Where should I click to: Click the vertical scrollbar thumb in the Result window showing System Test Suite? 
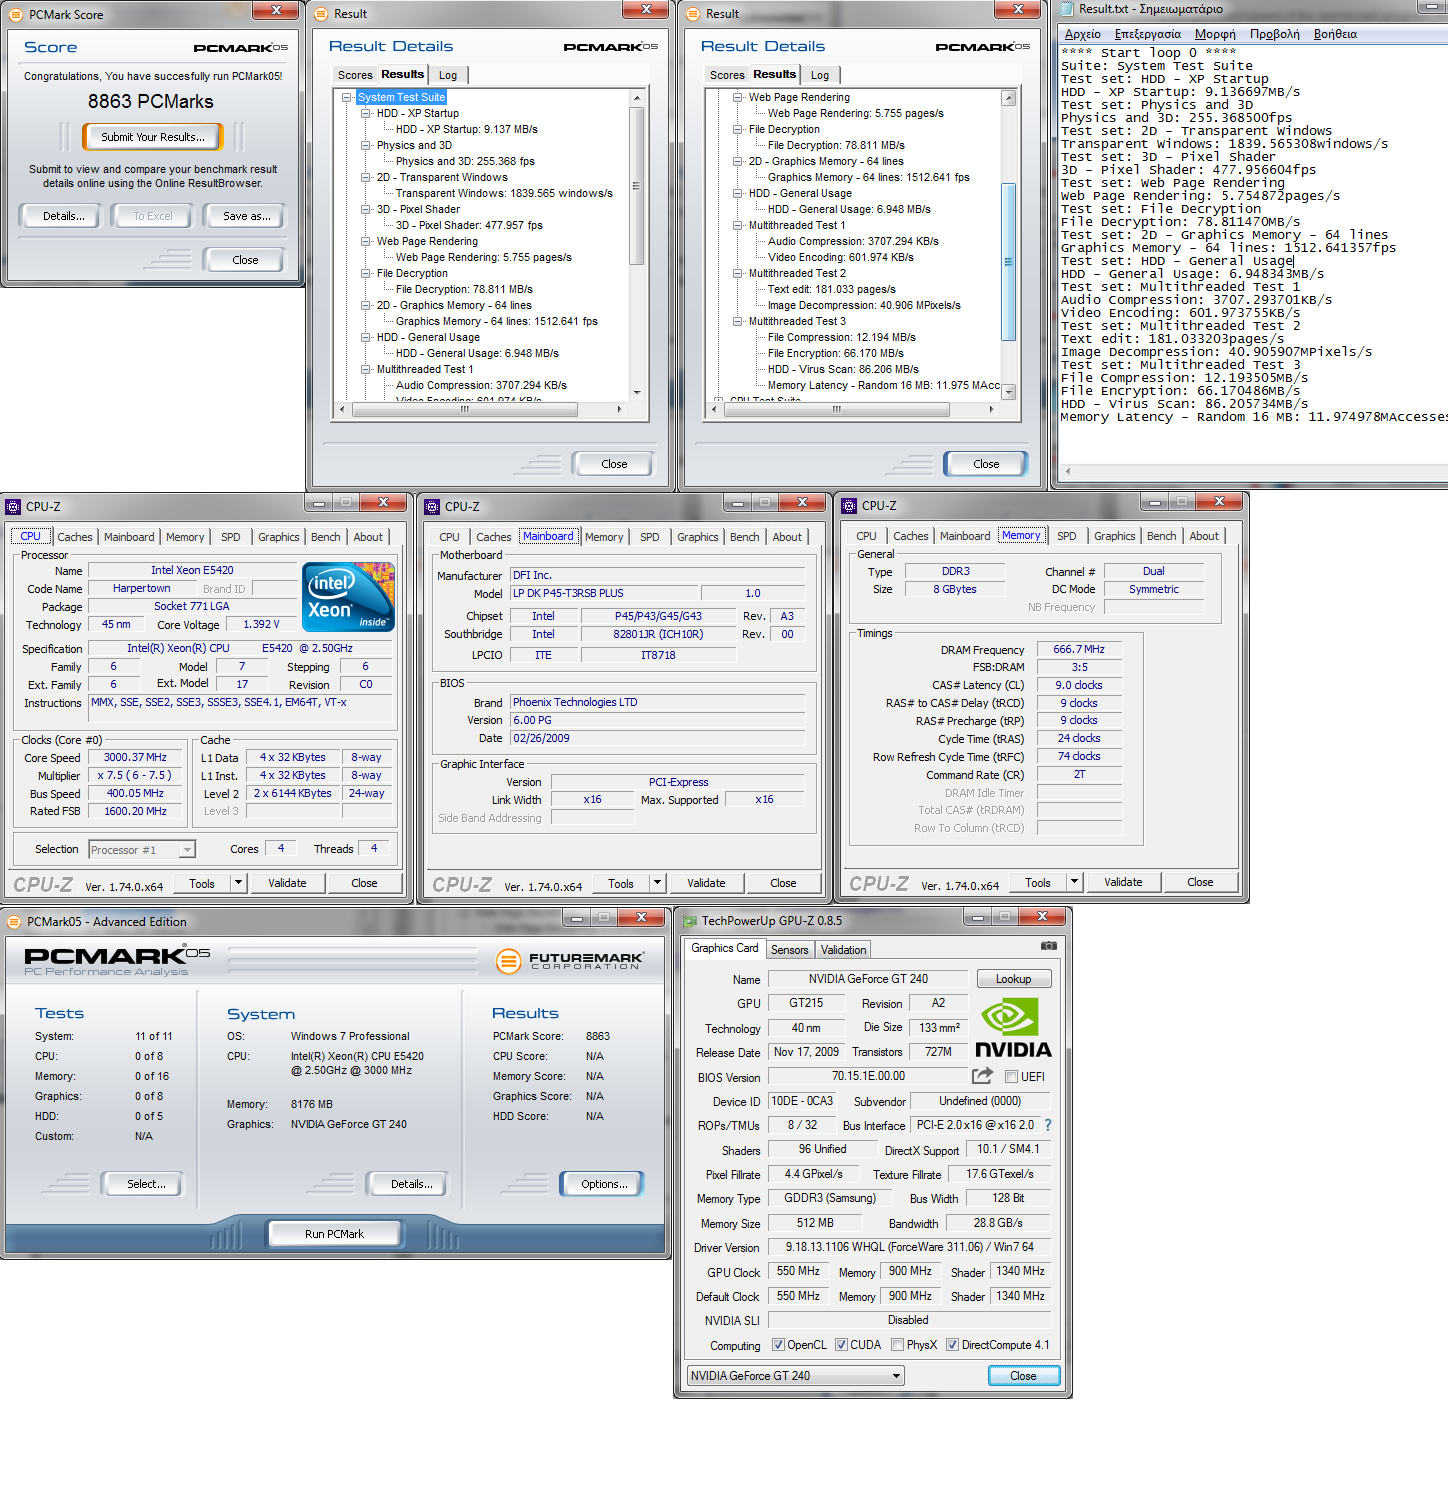point(636,186)
